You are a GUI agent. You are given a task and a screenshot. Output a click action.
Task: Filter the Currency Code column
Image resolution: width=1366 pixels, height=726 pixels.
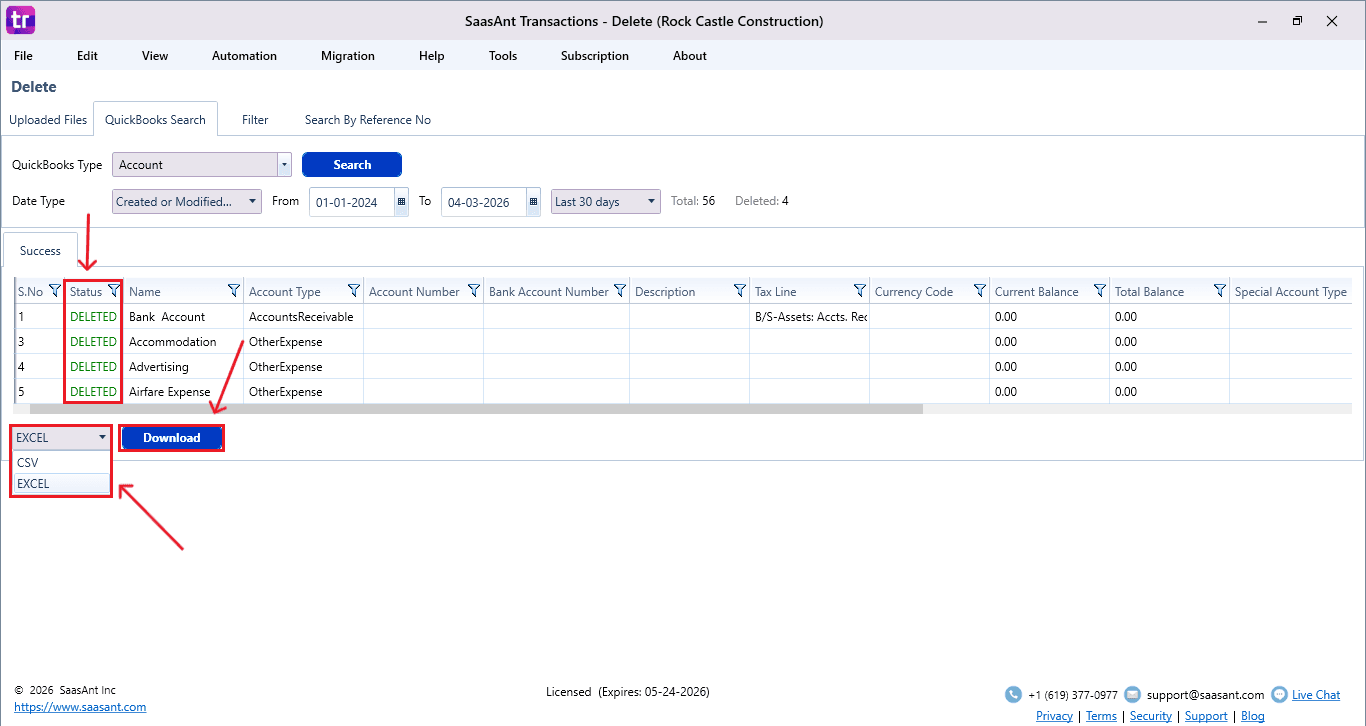coord(980,291)
